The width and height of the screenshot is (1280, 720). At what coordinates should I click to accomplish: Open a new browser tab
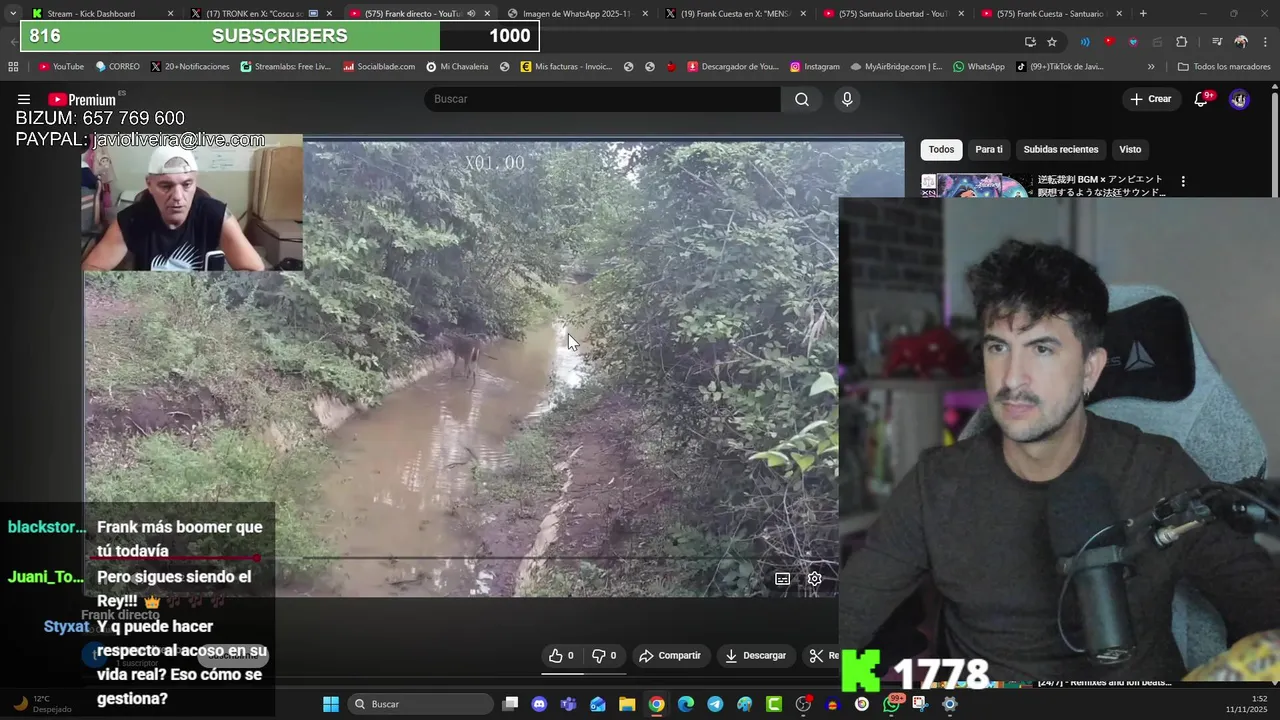[x=1143, y=14]
